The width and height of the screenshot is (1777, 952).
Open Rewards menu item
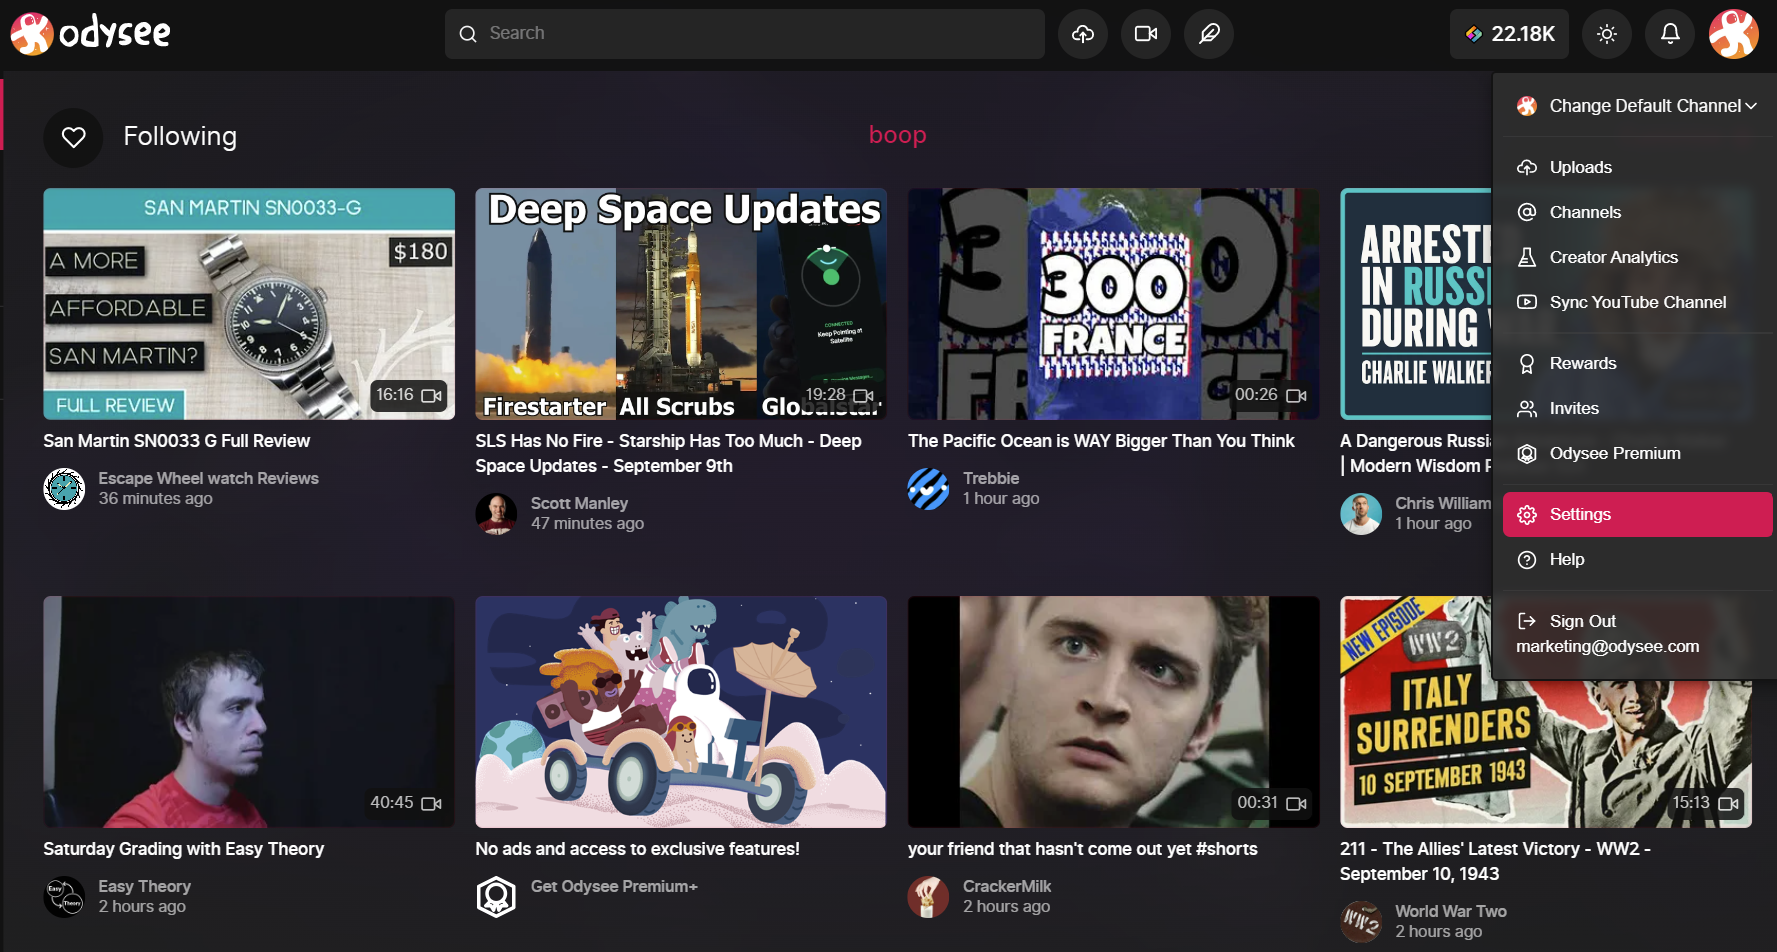(1637, 363)
